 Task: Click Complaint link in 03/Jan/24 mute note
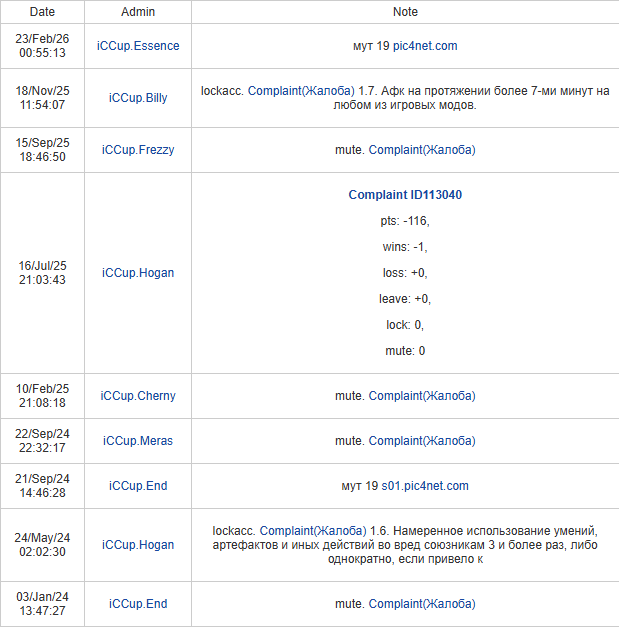[x=422, y=604]
